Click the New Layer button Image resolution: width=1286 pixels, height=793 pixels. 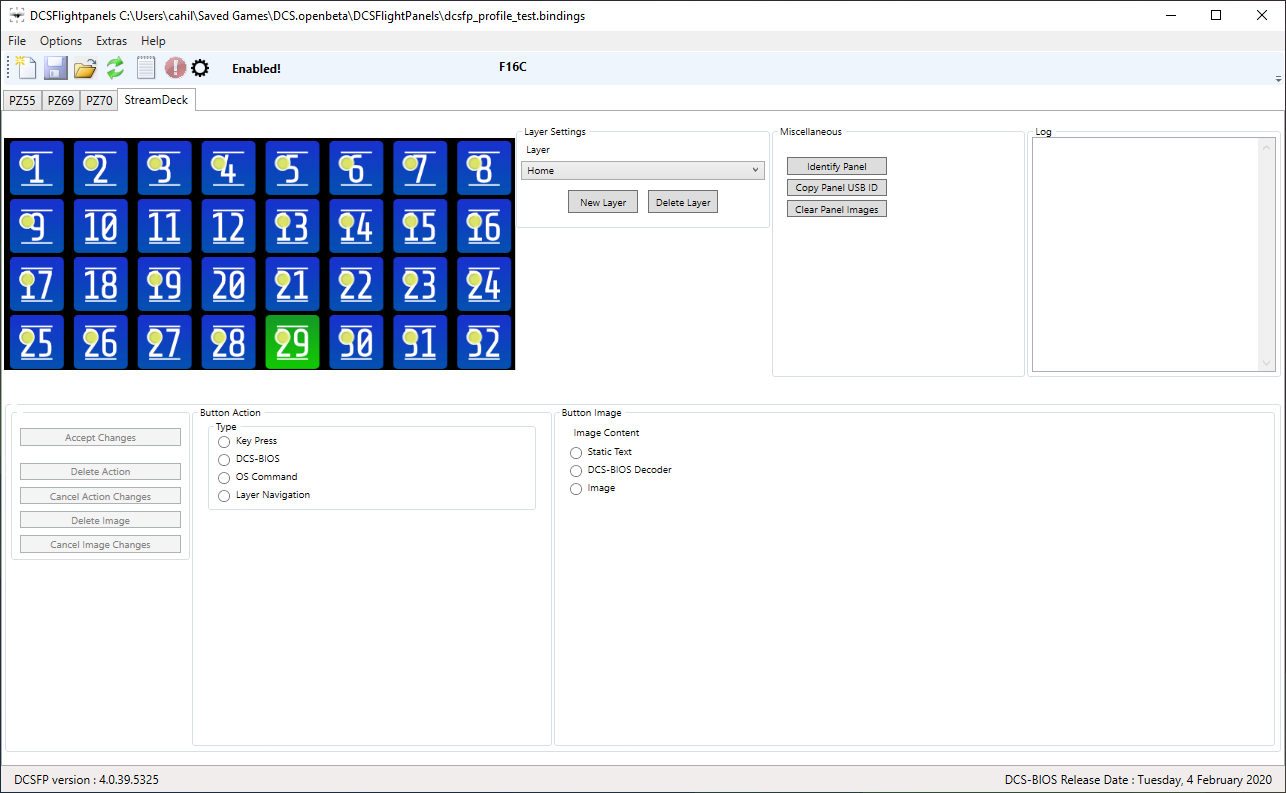tap(602, 201)
